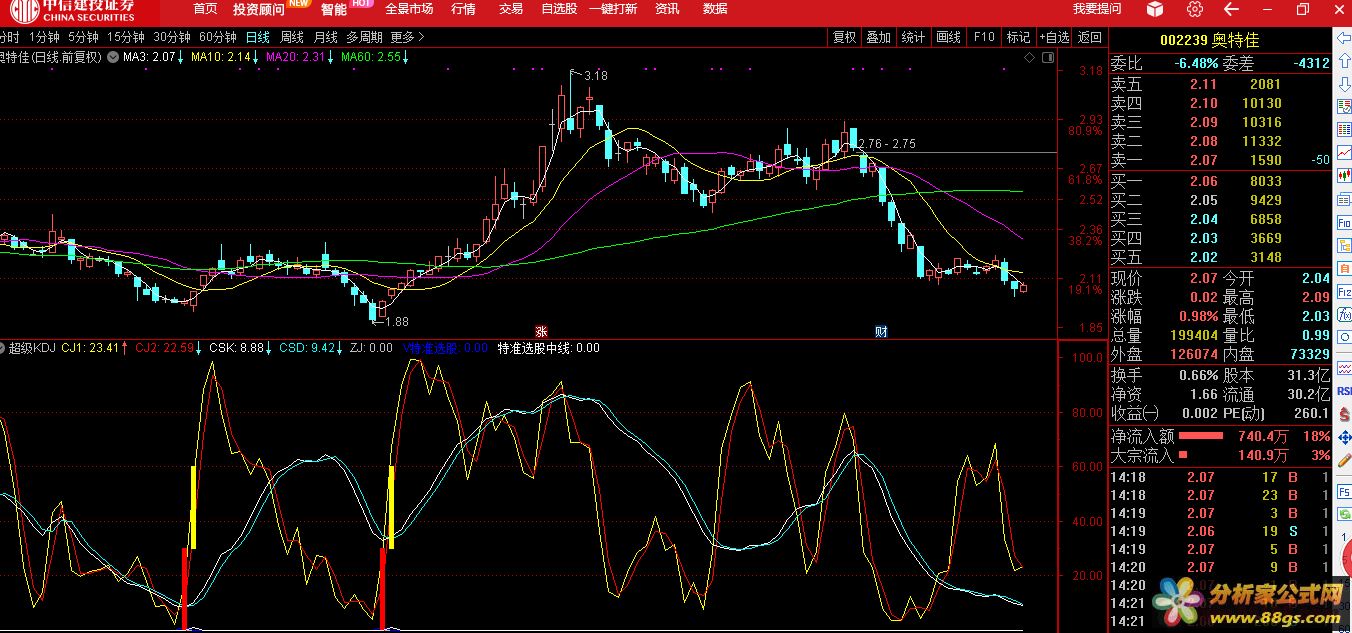Click the 超级KDJ indicator name

pos(33,348)
